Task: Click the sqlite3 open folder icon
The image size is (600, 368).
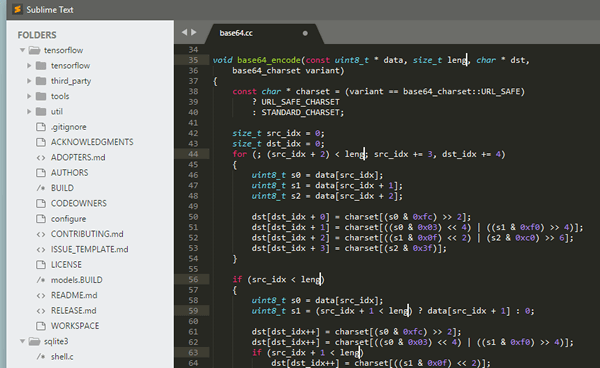Action: (34, 341)
